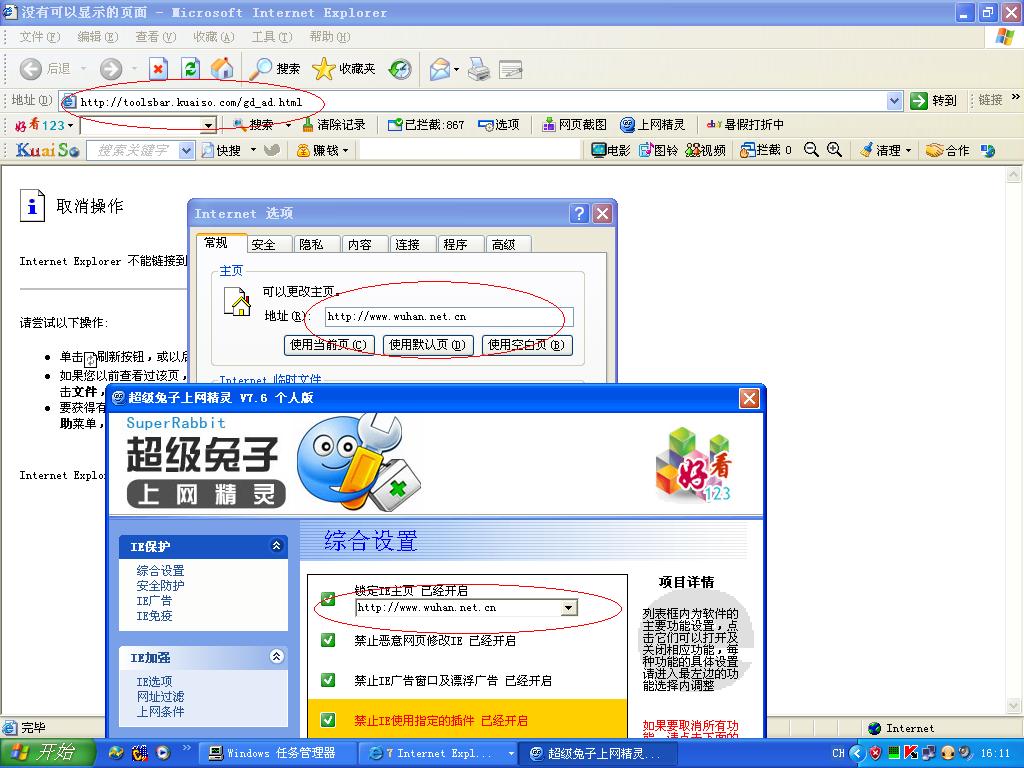Click 视频 in KuaiSo toolbar

[x=705, y=150]
